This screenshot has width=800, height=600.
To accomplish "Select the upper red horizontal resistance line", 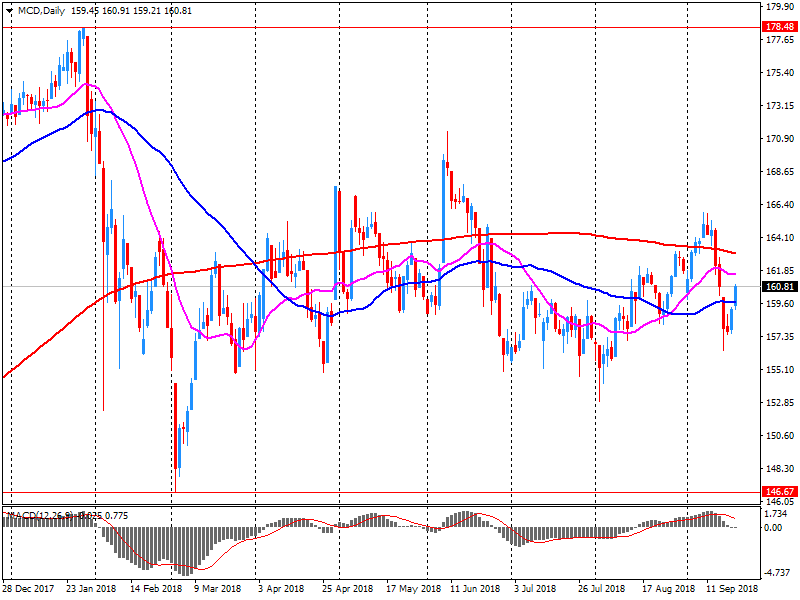I will pos(400,27).
